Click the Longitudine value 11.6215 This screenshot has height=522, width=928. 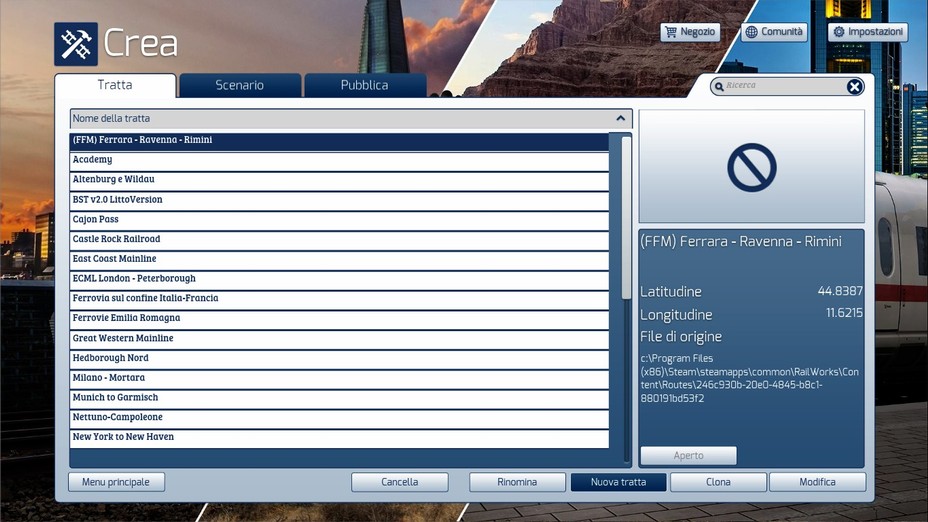[844, 313]
